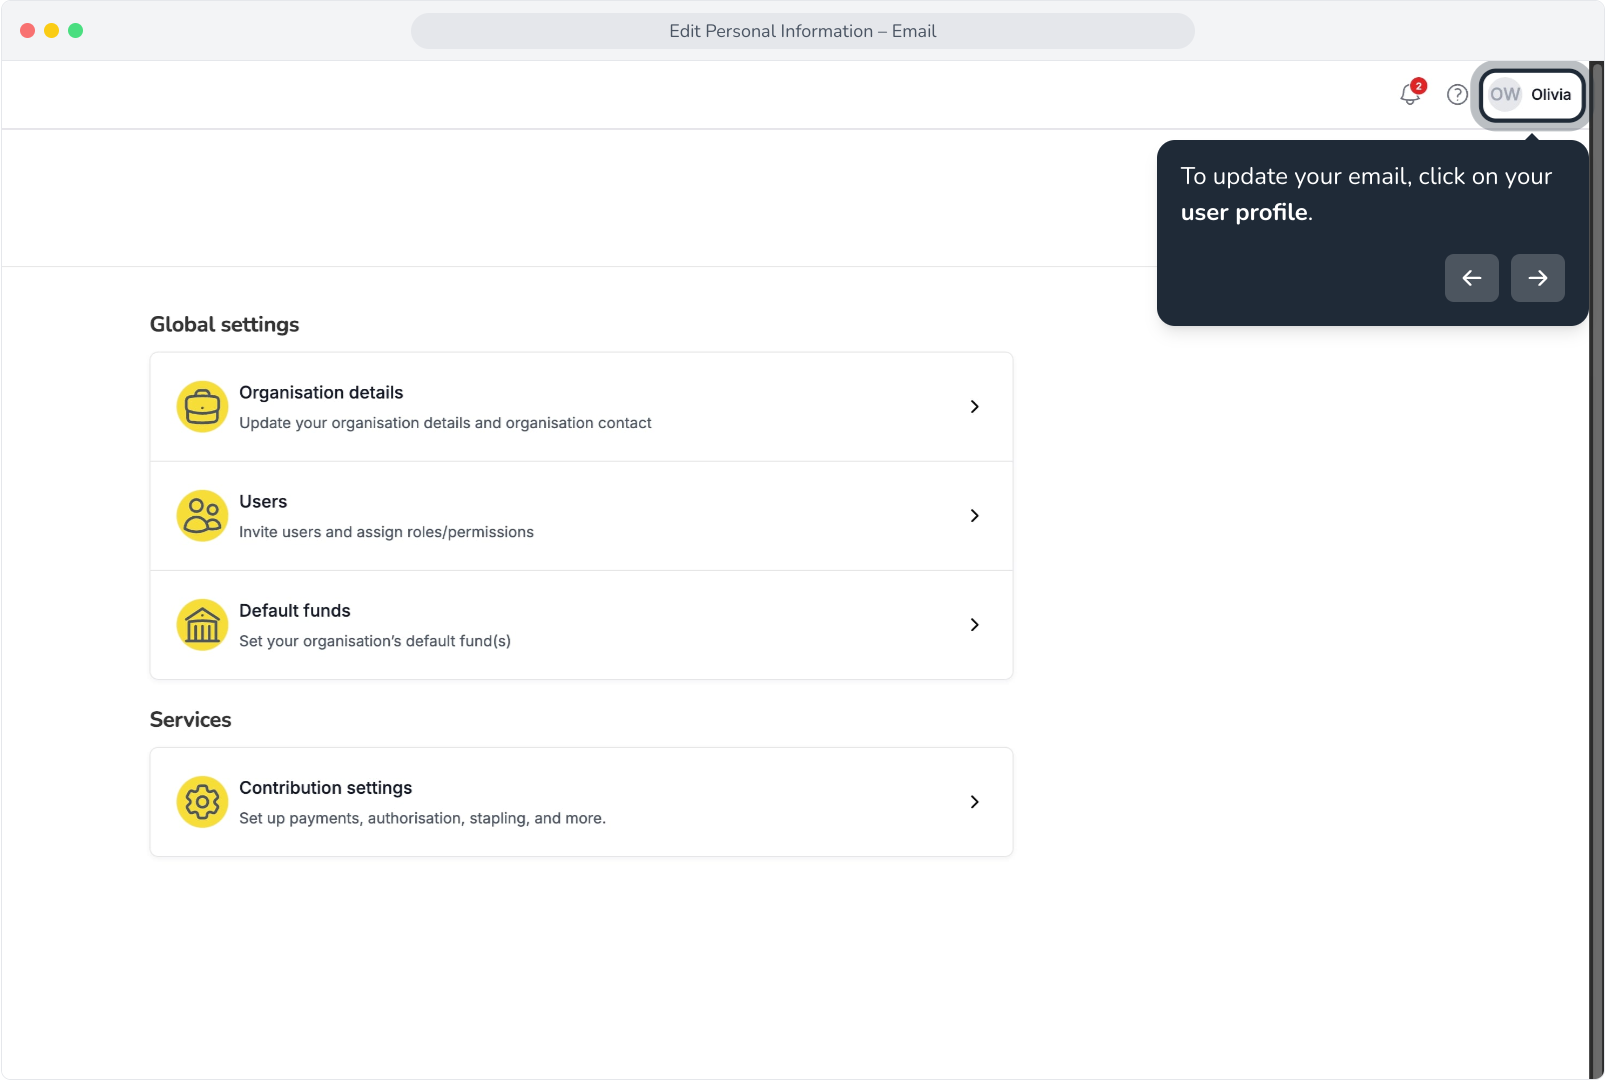Advance to next tooltip step arrow

[x=1537, y=278]
